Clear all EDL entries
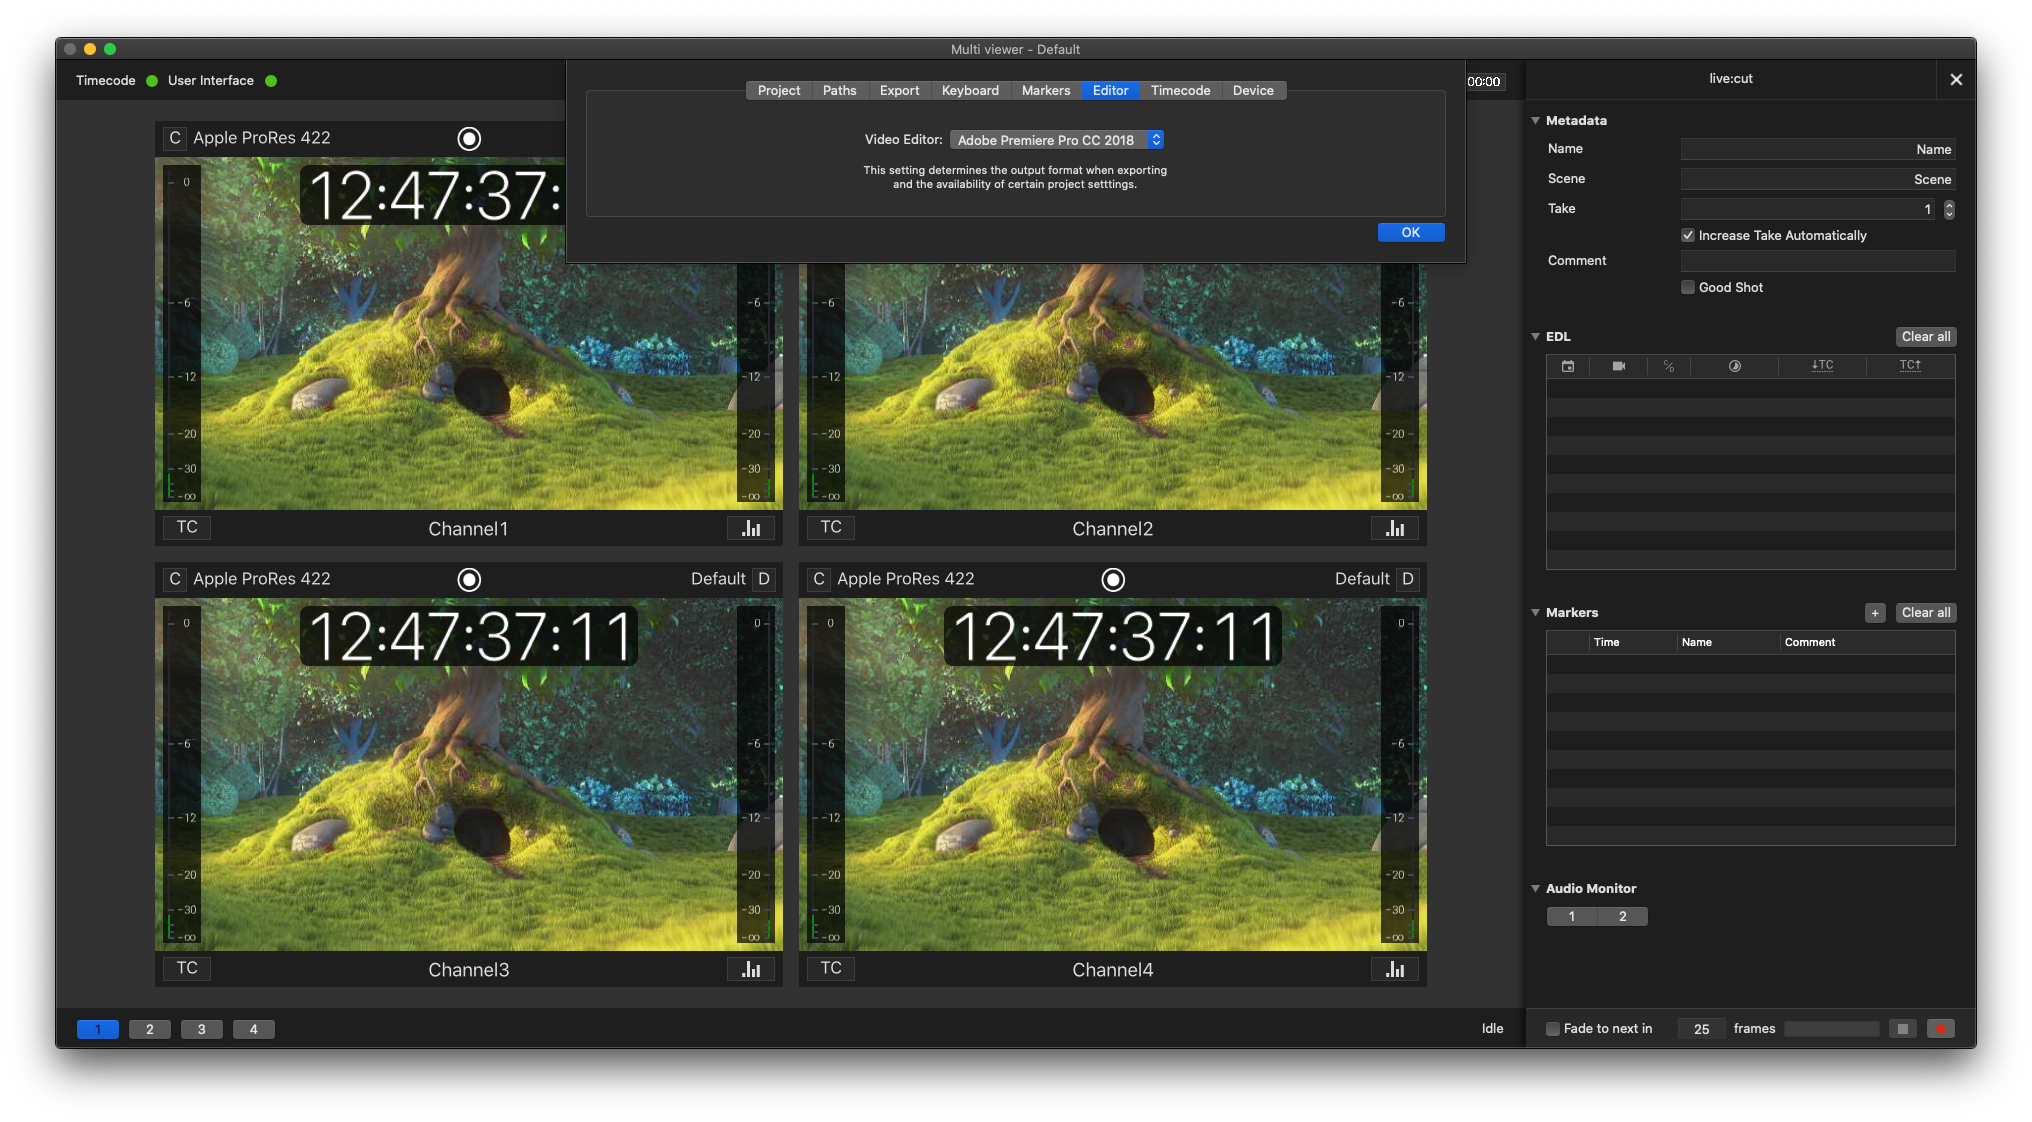This screenshot has height=1122, width=2032. [1925, 337]
